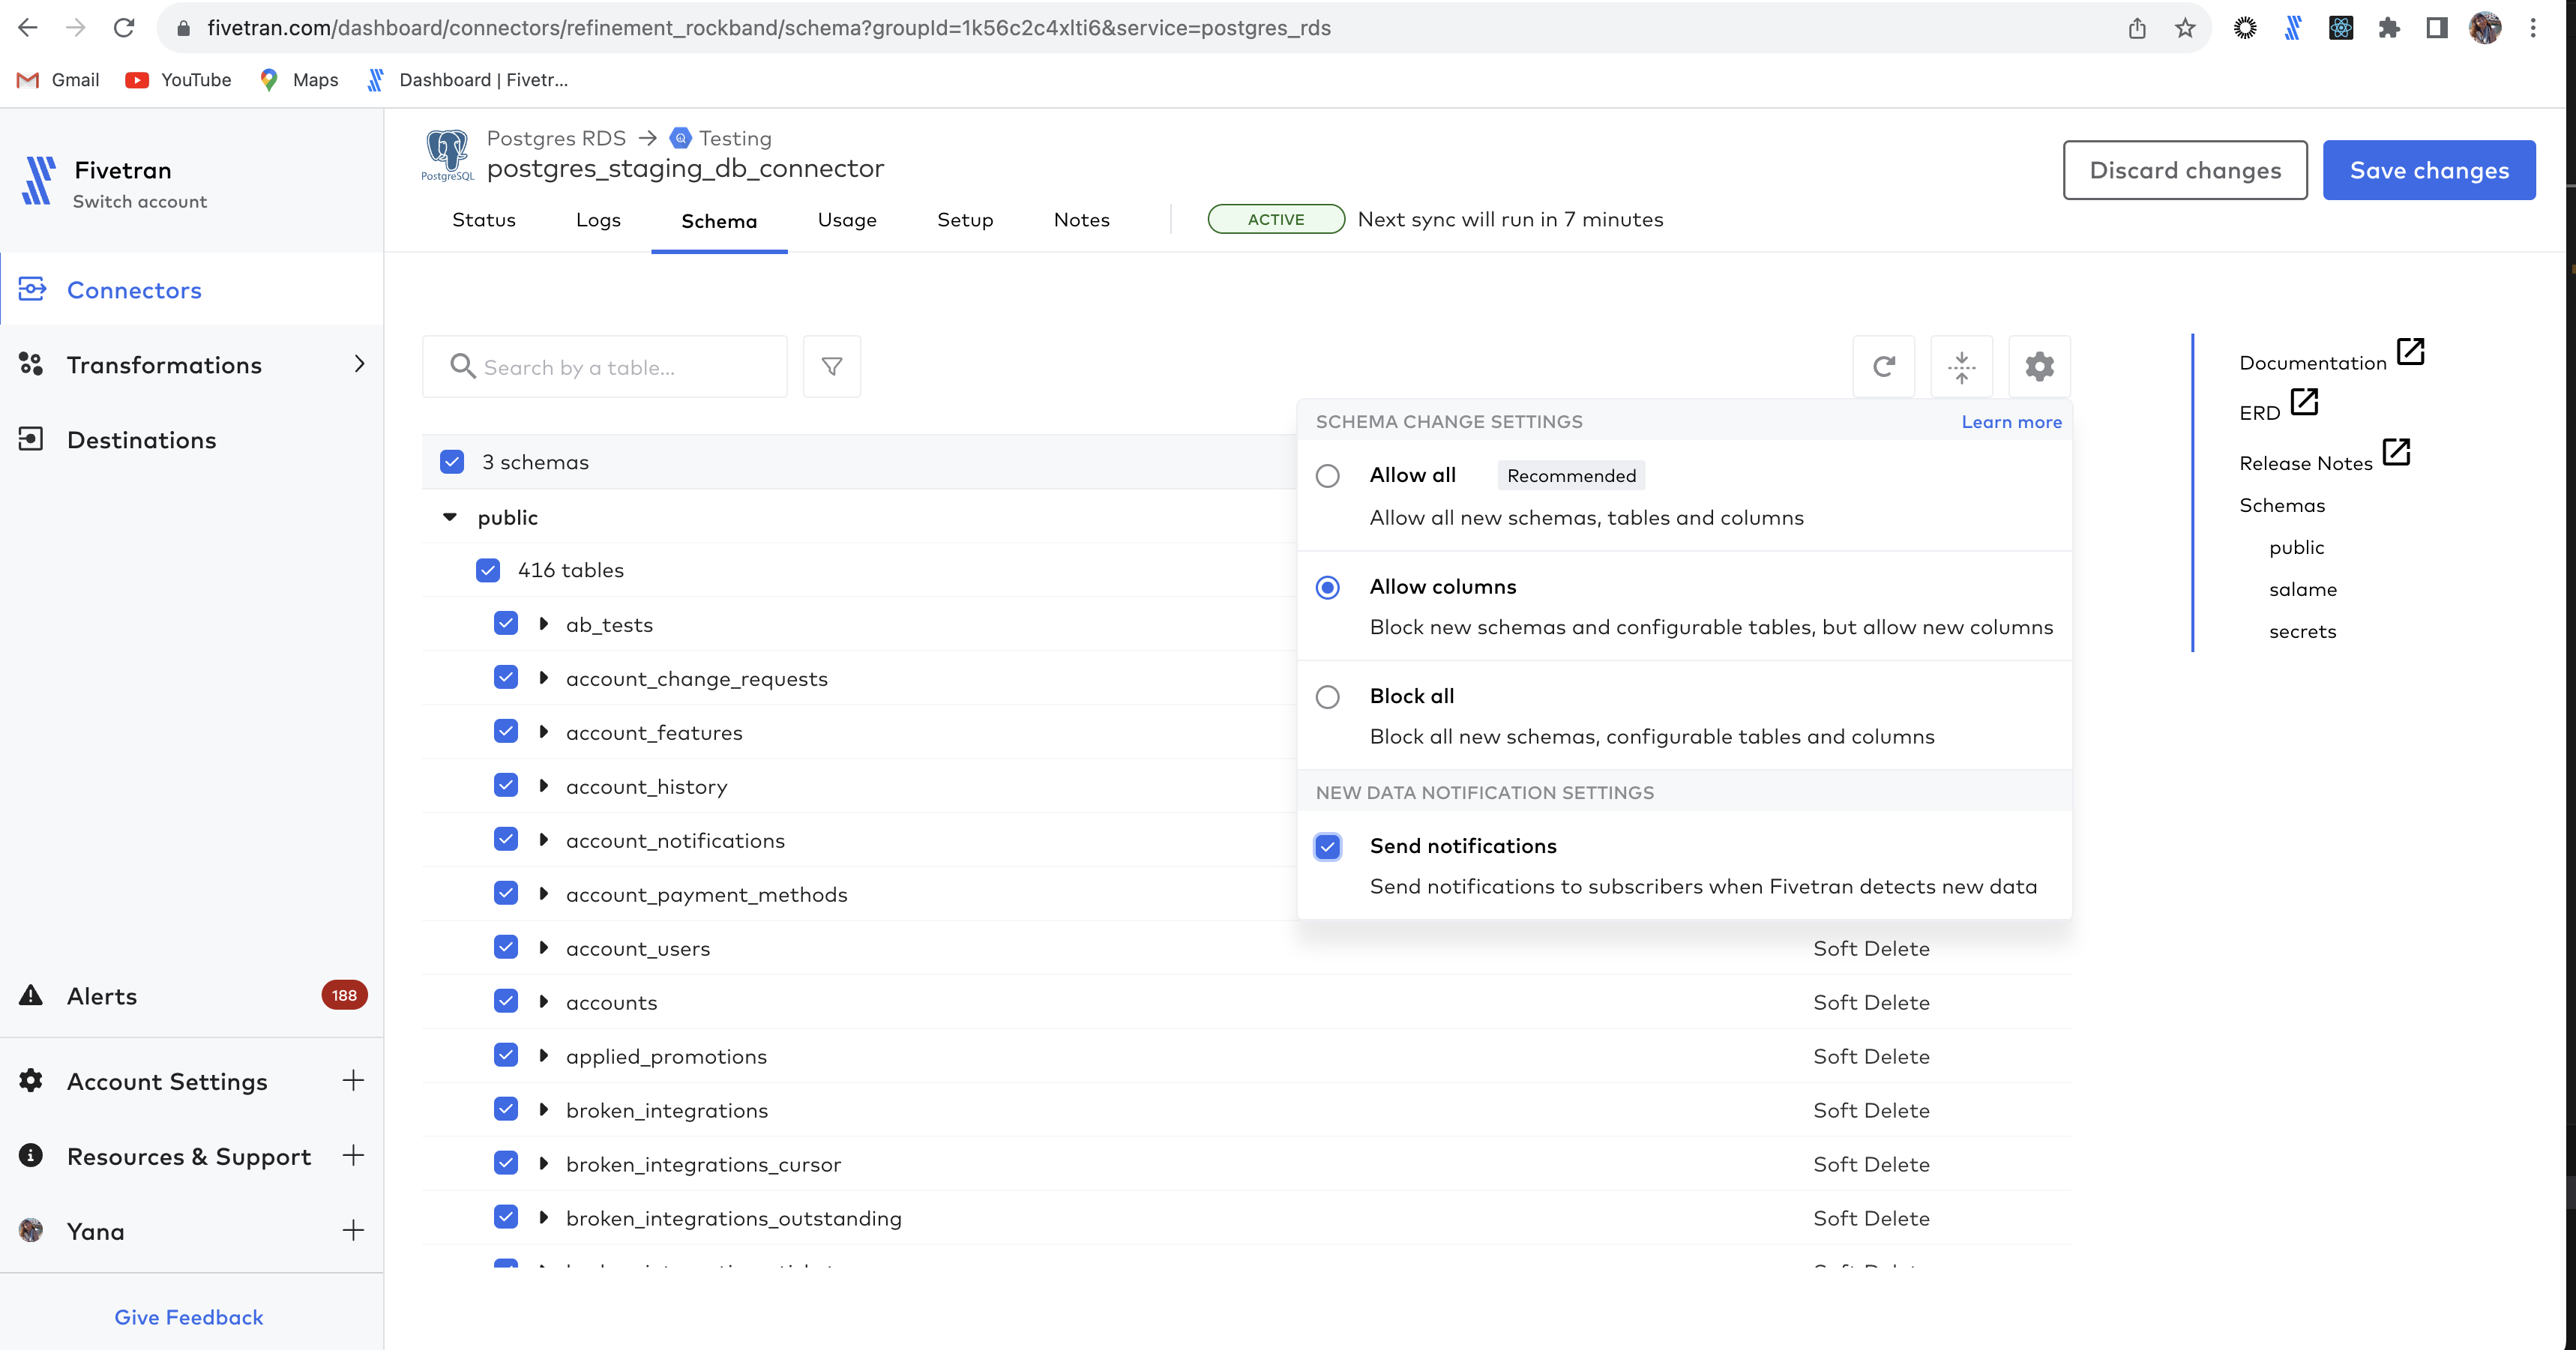Click the Release Notes external link icon

pos(2397,456)
